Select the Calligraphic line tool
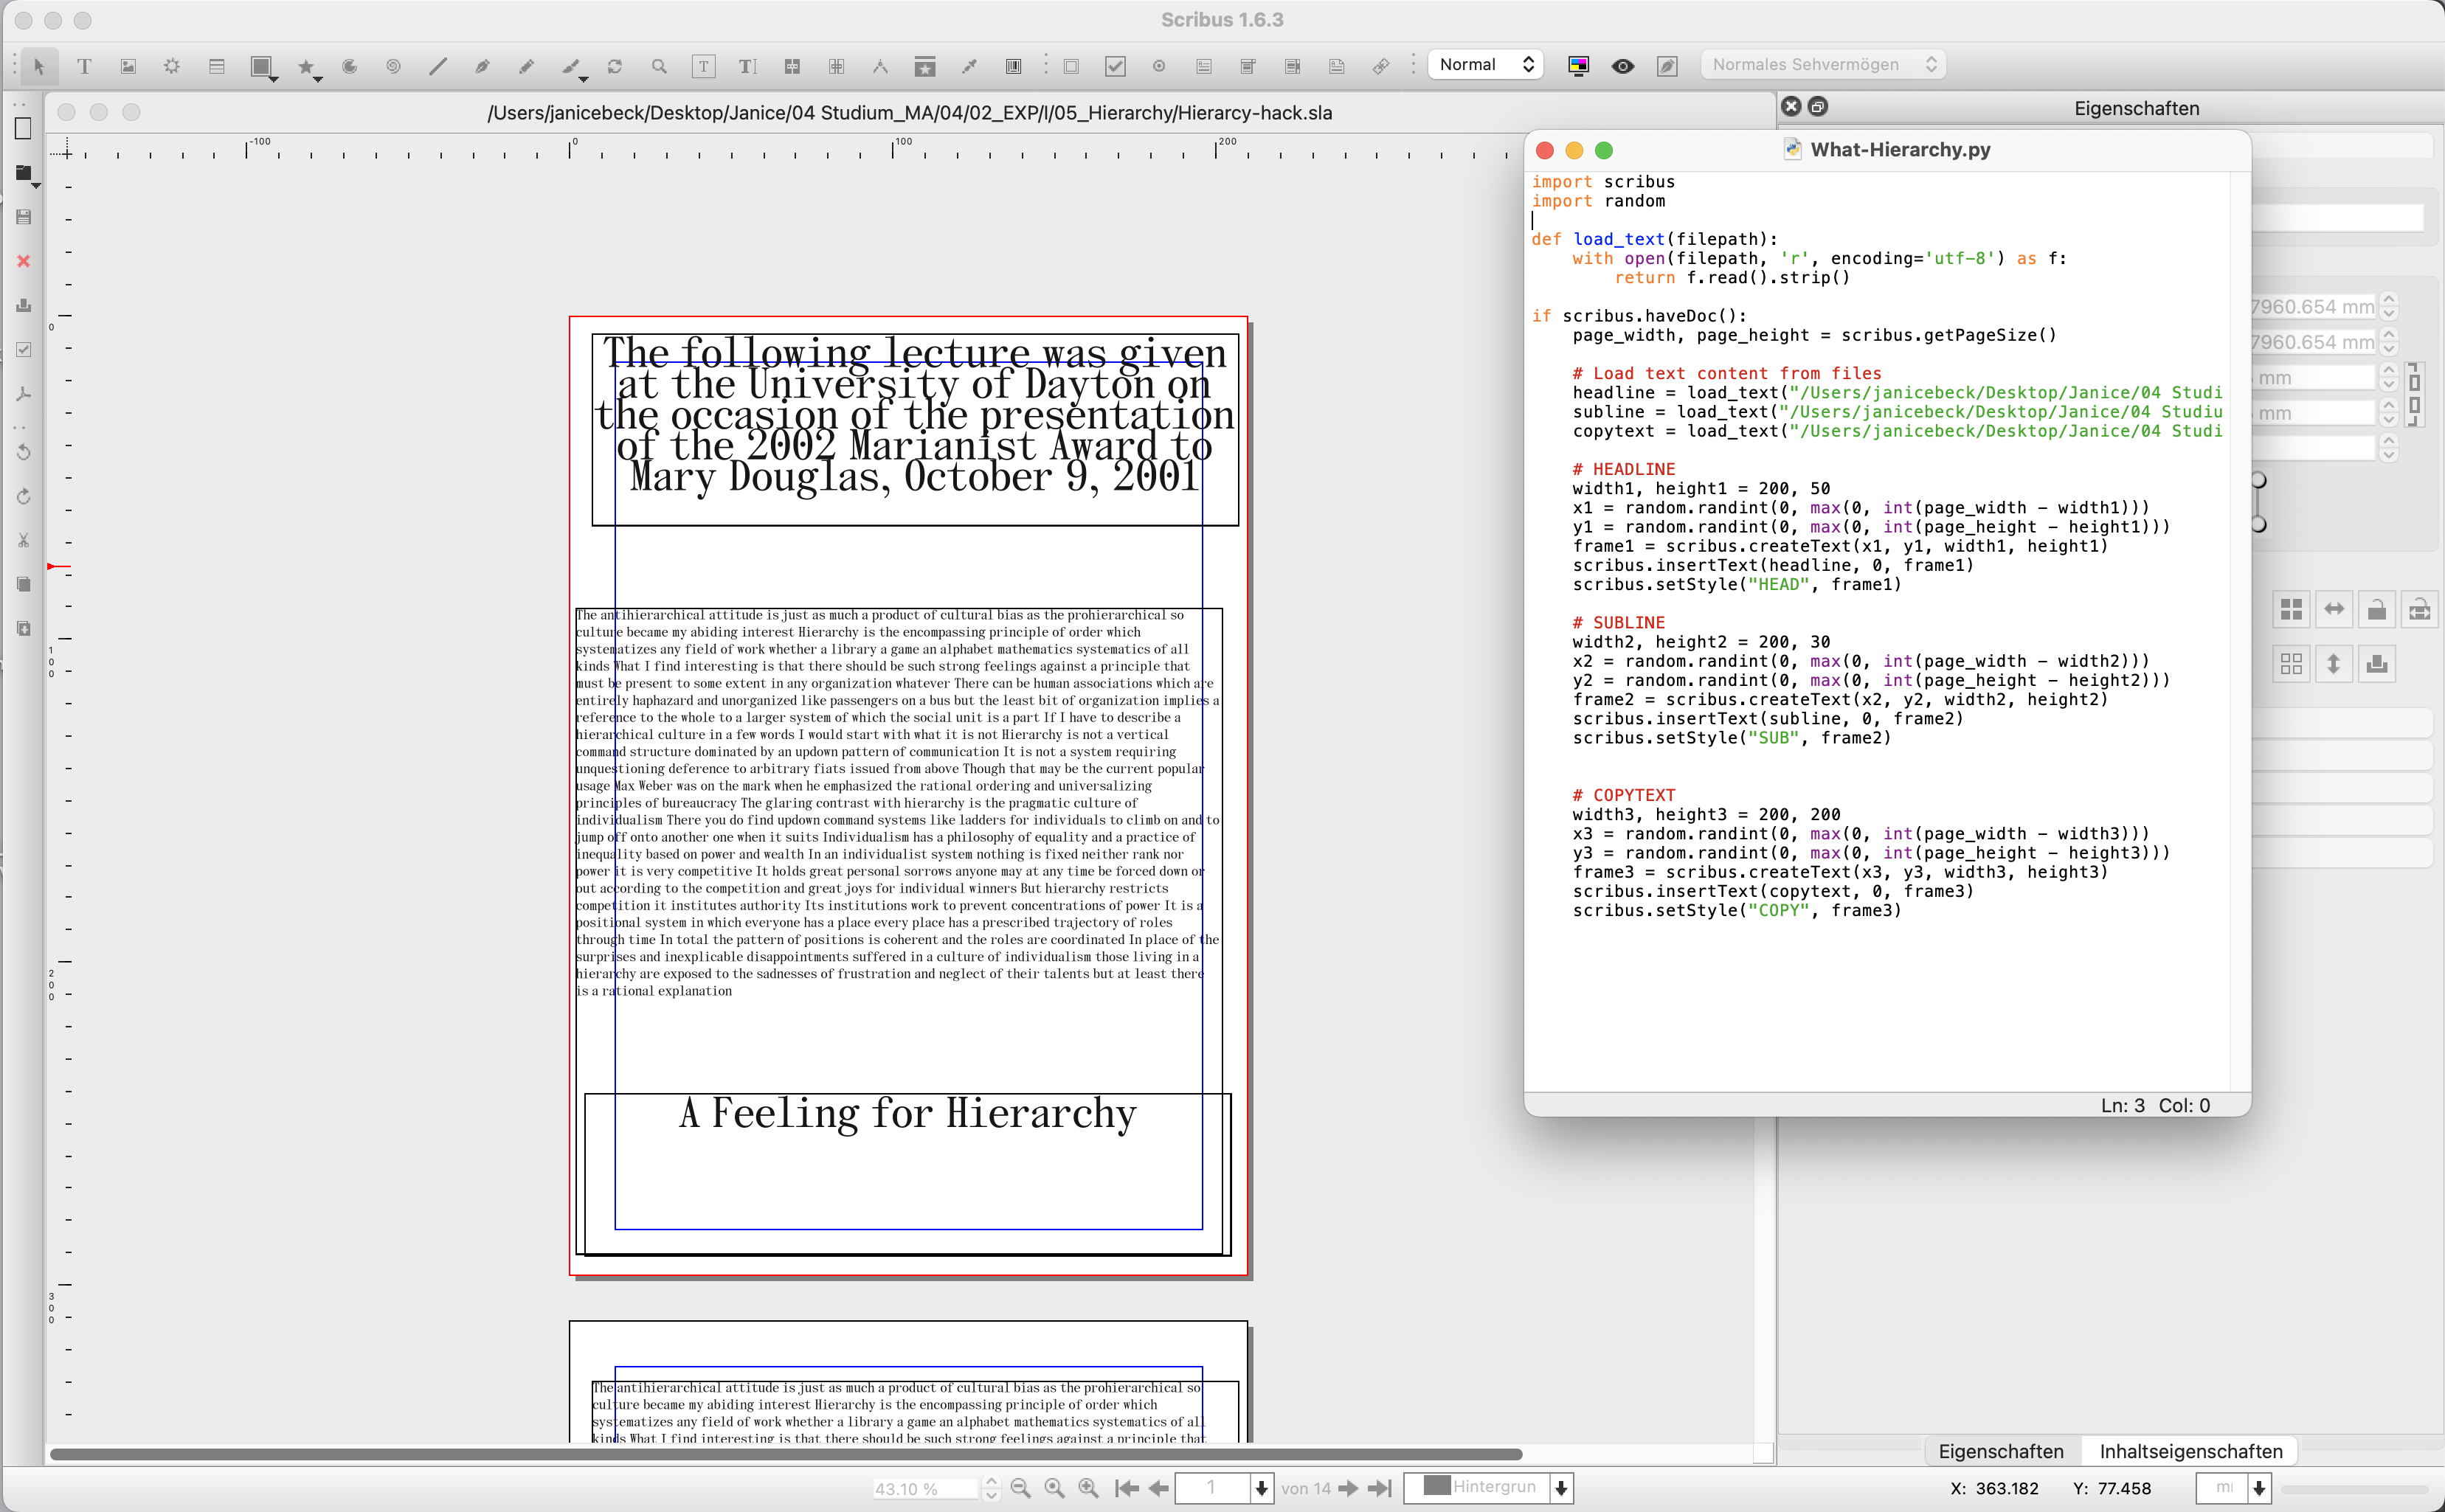Screen dimensions: 2445x1512 570,66
